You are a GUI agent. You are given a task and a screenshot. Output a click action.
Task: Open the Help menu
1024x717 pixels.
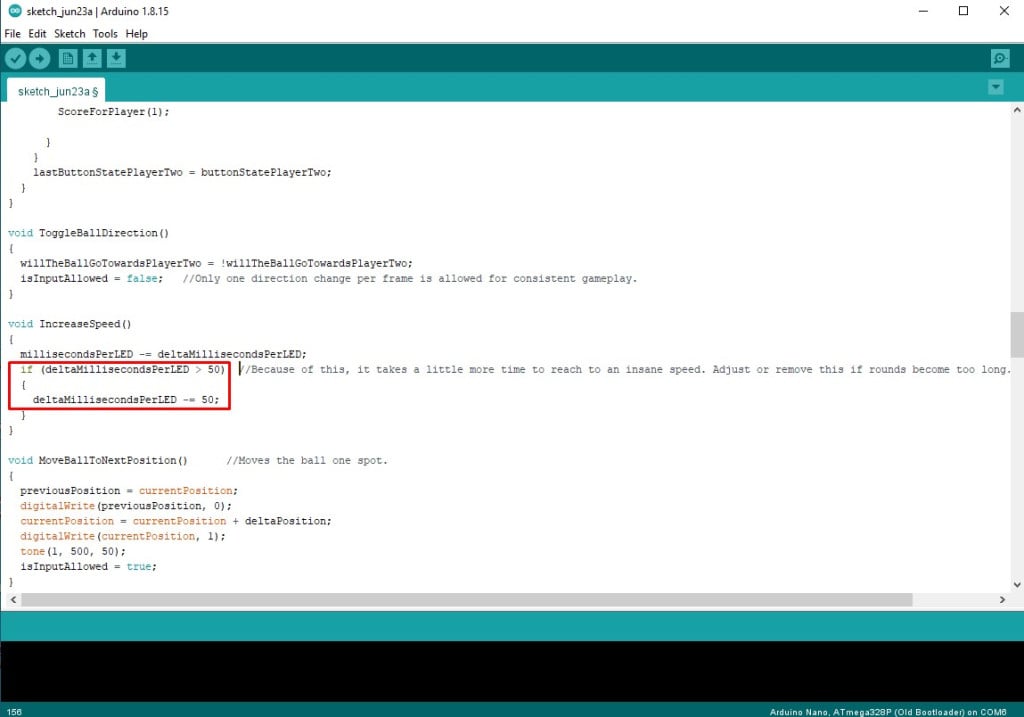click(x=137, y=33)
